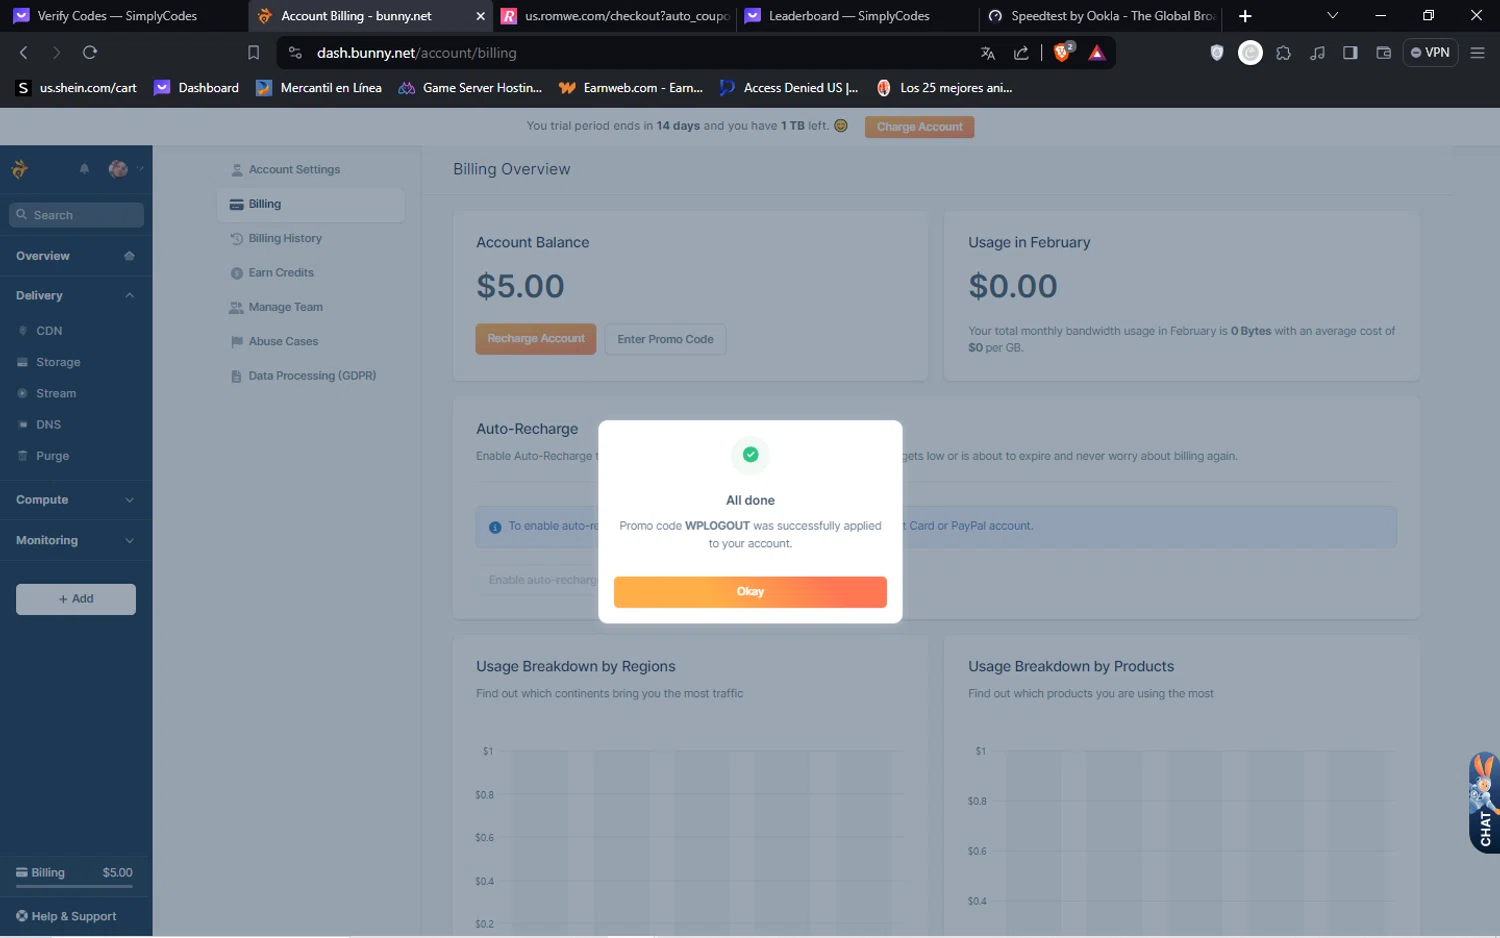Open Purge in the sidebar
This screenshot has width=1500, height=938.
pyautogui.click(x=52, y=456)
